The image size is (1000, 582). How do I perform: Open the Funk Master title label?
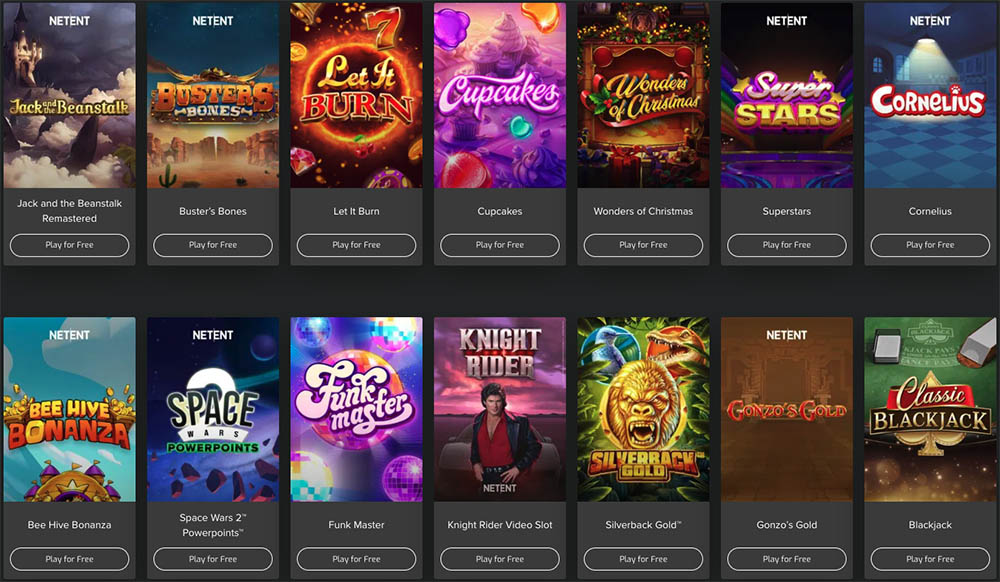(357, 525)
